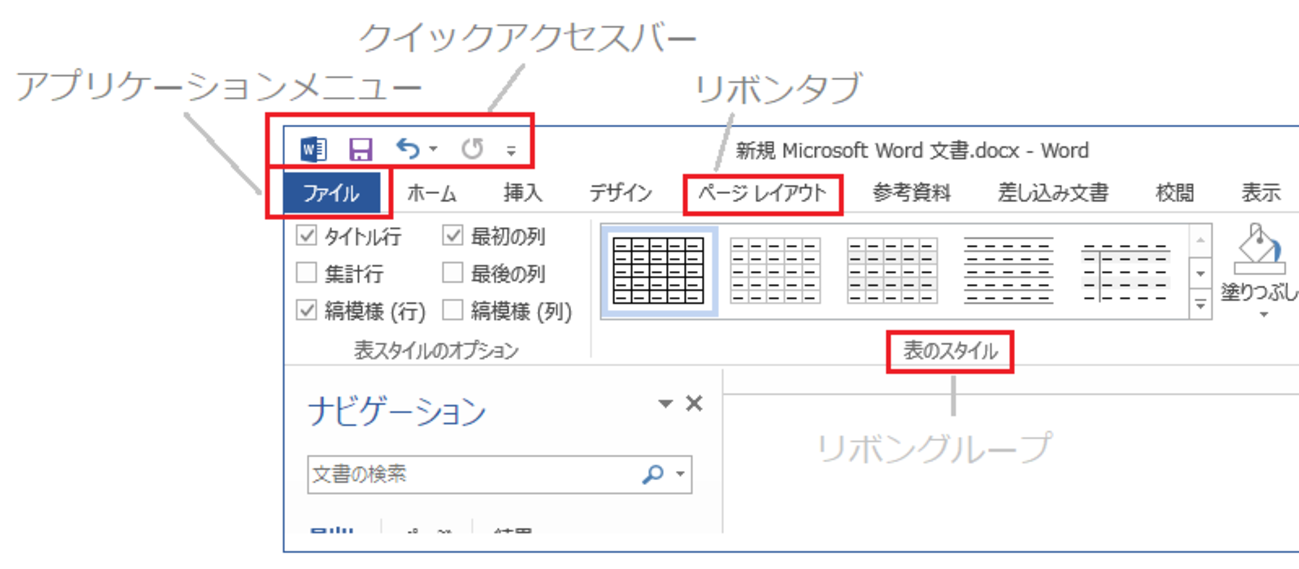Enable the 集計行 checkbox

point(308,273)
